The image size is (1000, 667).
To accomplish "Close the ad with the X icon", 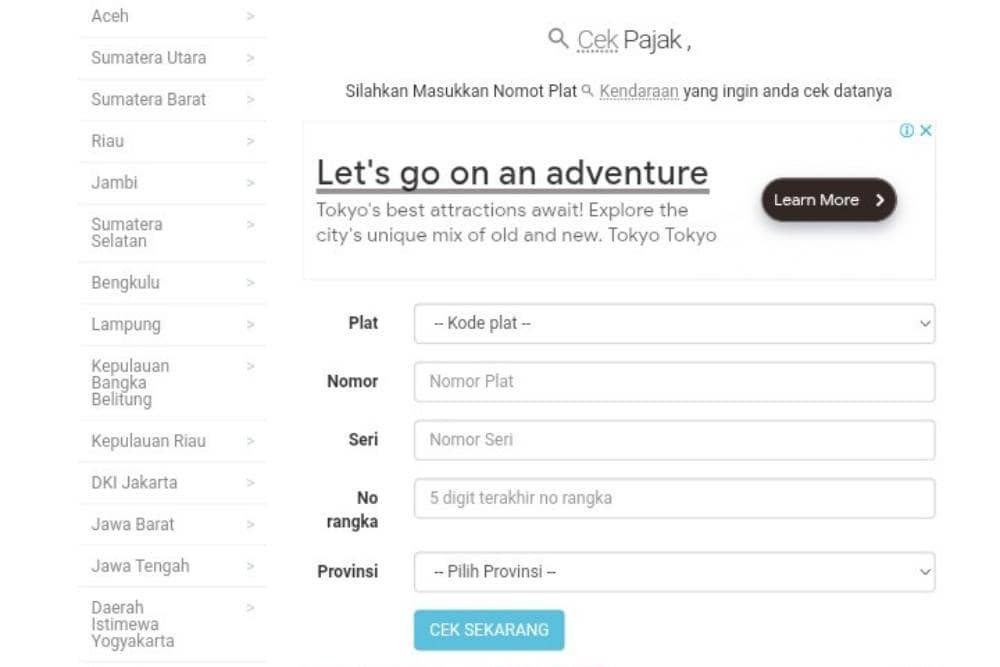I will [x=926, y=131].
